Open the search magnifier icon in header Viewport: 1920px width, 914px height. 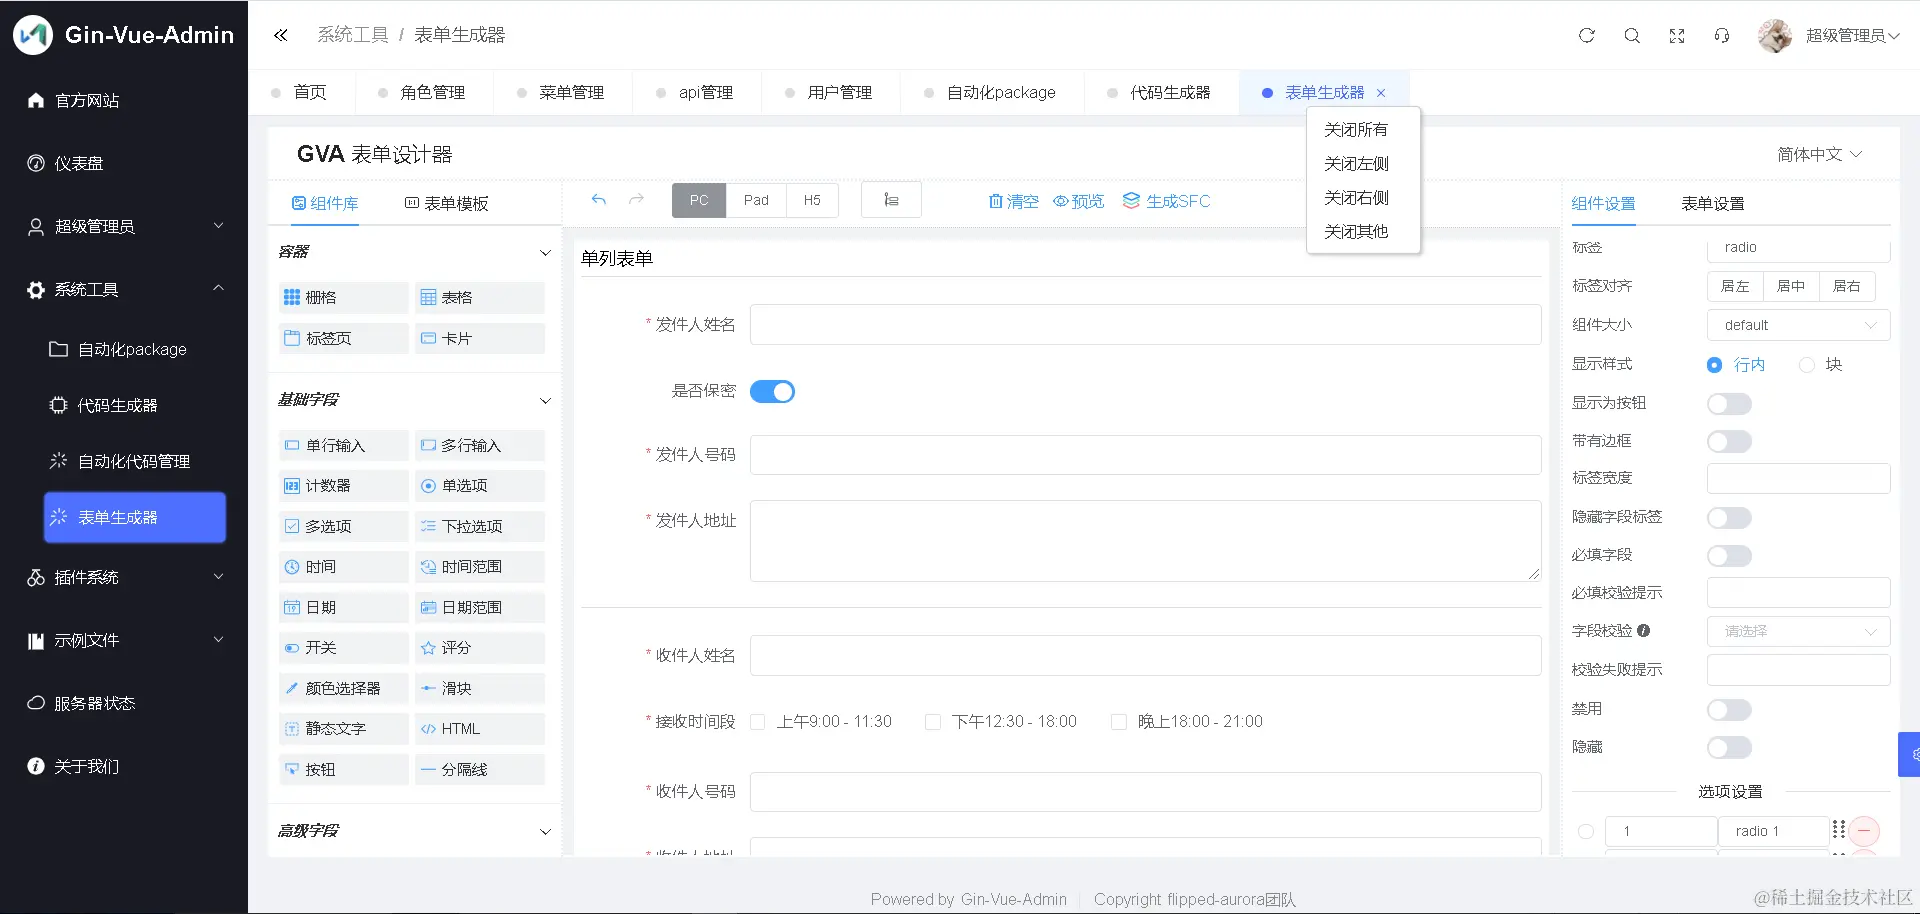click(x=1632, y=36)
